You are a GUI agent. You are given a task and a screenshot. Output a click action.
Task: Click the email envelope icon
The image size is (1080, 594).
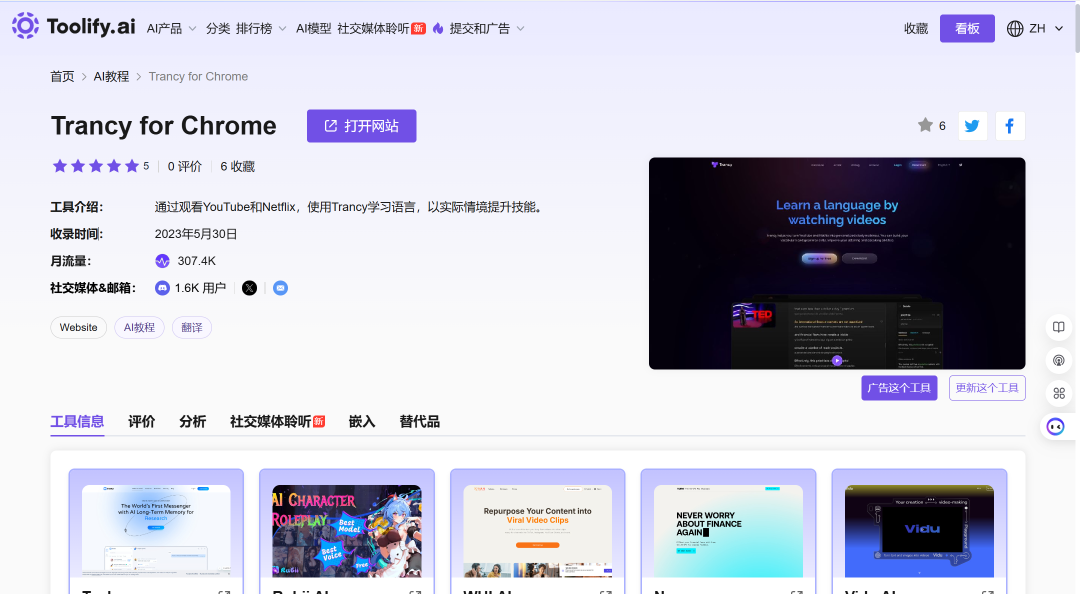280,288
